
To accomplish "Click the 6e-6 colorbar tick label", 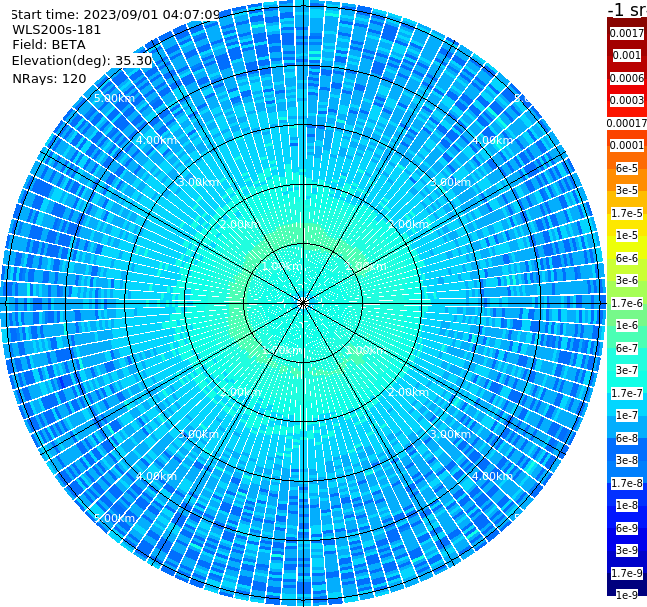I will pos(627,258).
